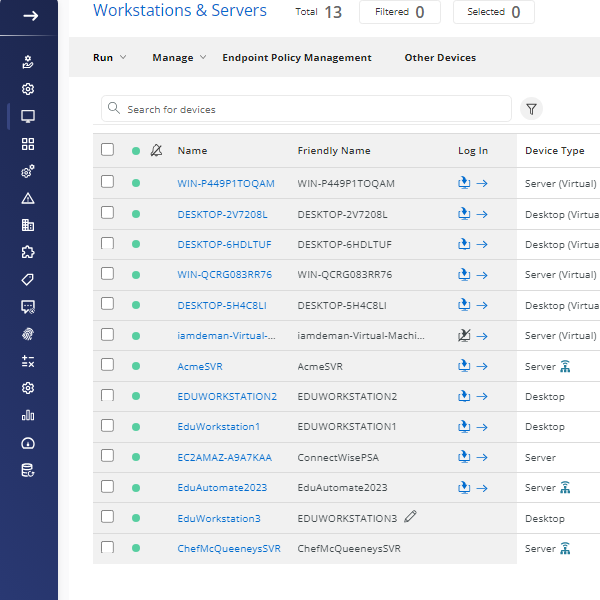Open the puzzle piece integrations icon
This screenshot has width=600, height=600.
click(28, 253)
